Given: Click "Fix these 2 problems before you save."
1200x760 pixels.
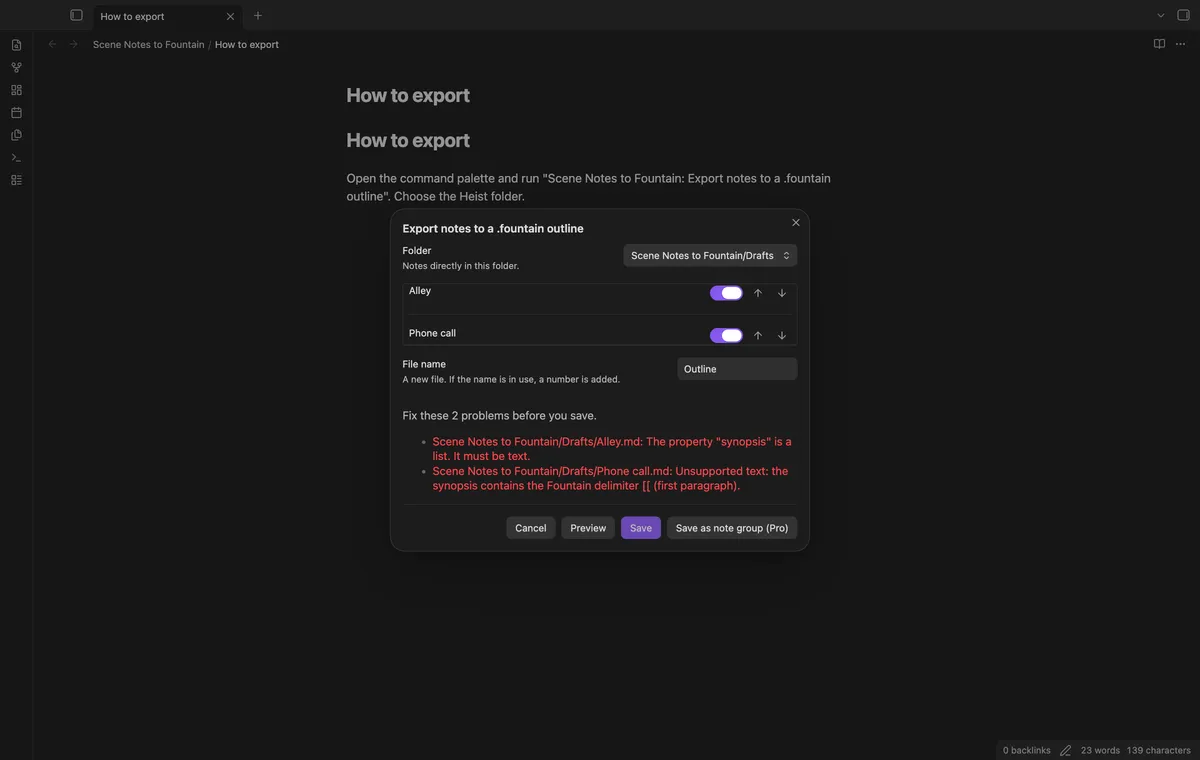Looking at the screenshot, I should tap(500, 415).
